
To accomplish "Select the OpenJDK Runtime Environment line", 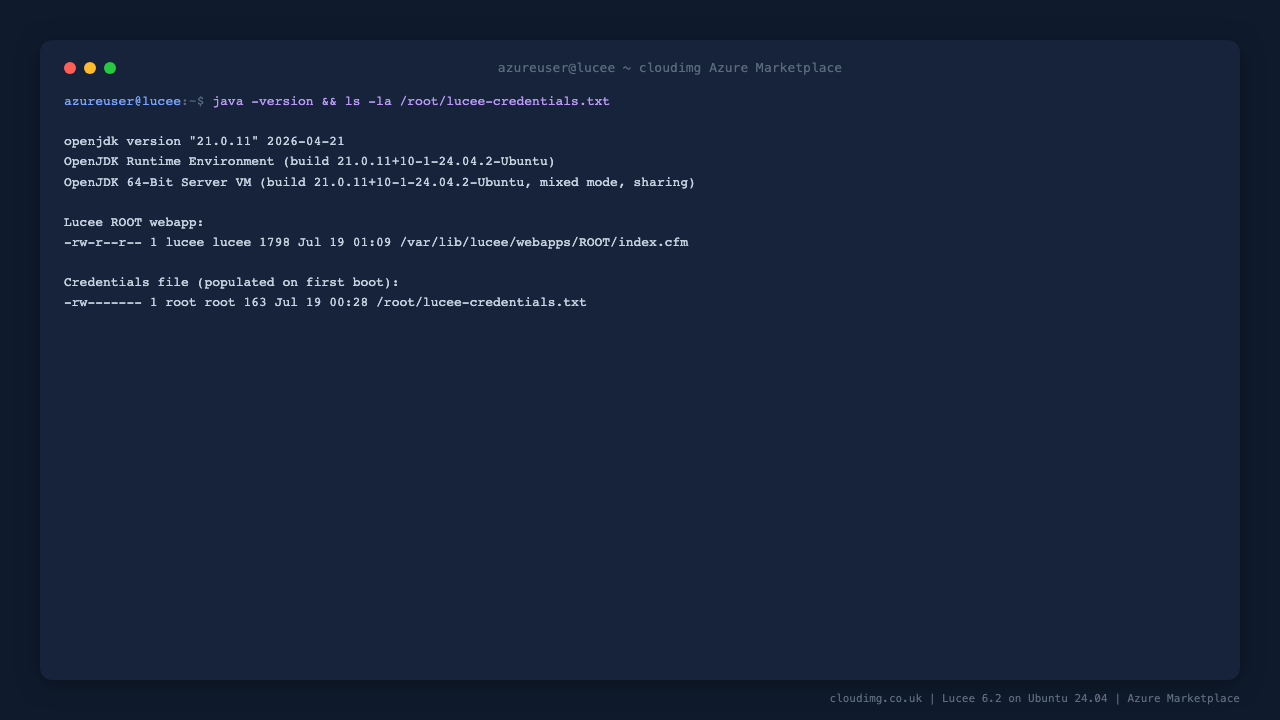I will click(309, 162).
